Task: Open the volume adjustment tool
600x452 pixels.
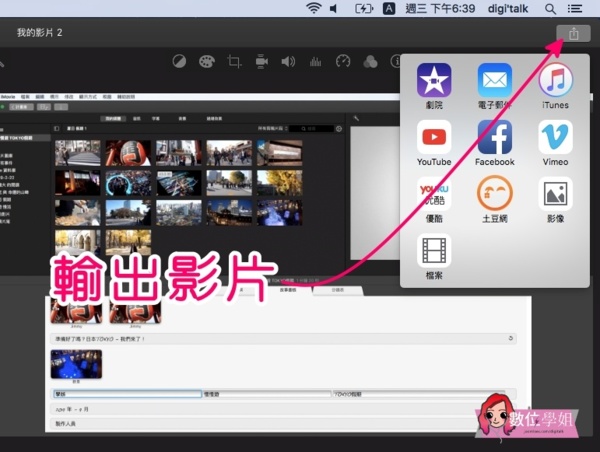Action: click(x=288, y=62)
